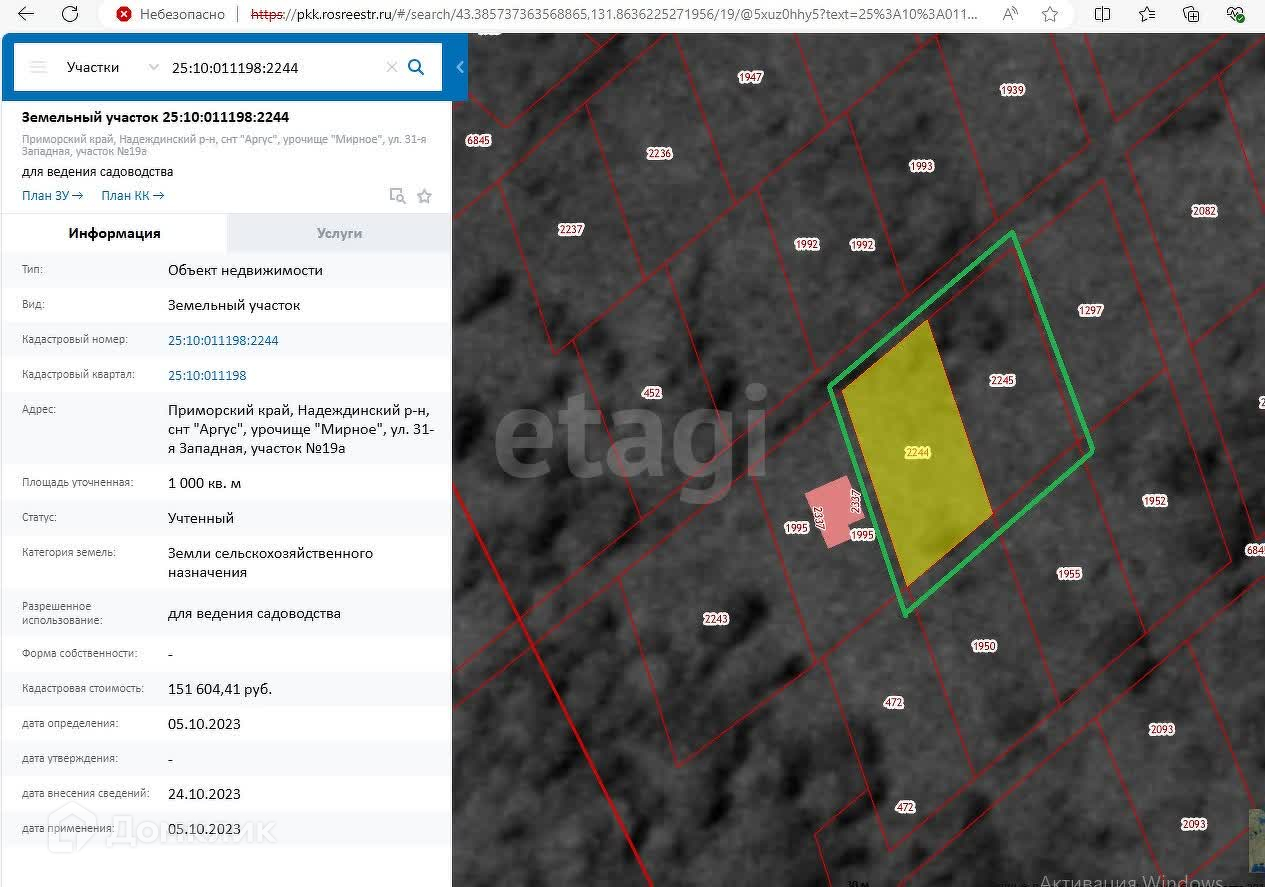Click the 'Активация Windows' notice text
Viewport: 1265px width, 887px height.
pyautogui.click(x=1131, y=880)
